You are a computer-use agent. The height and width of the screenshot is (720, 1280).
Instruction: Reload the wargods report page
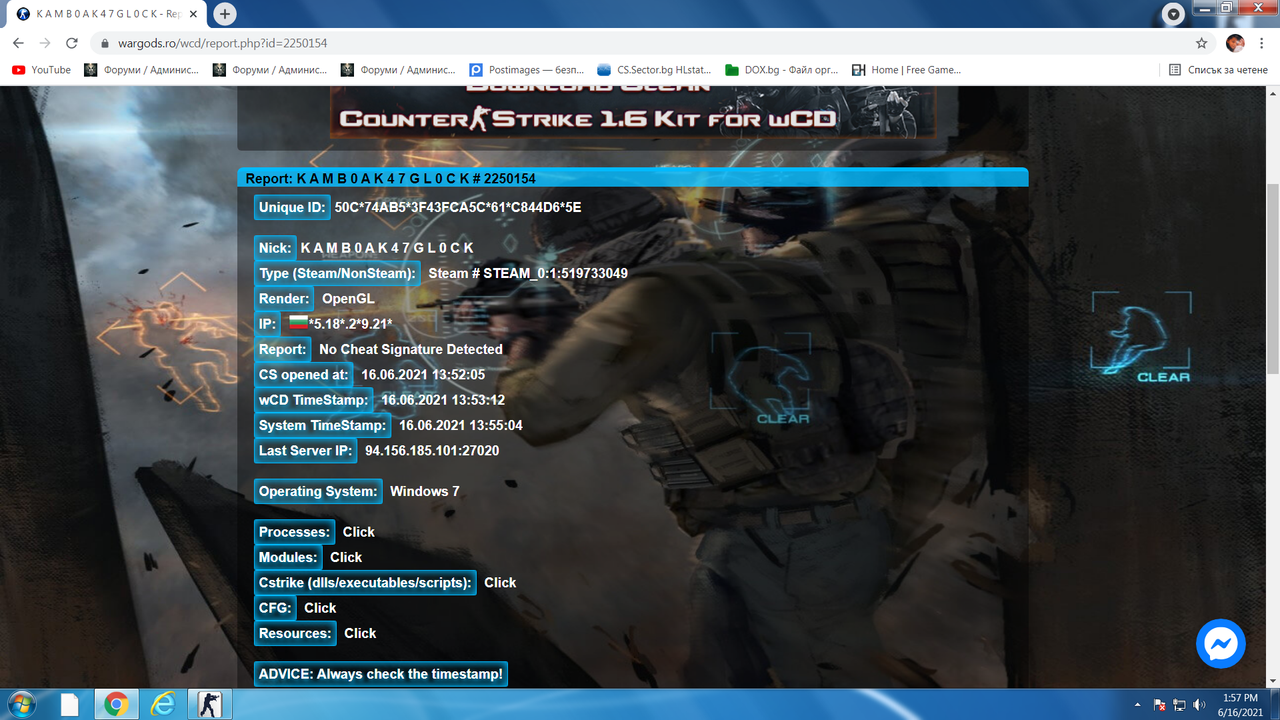72,43
